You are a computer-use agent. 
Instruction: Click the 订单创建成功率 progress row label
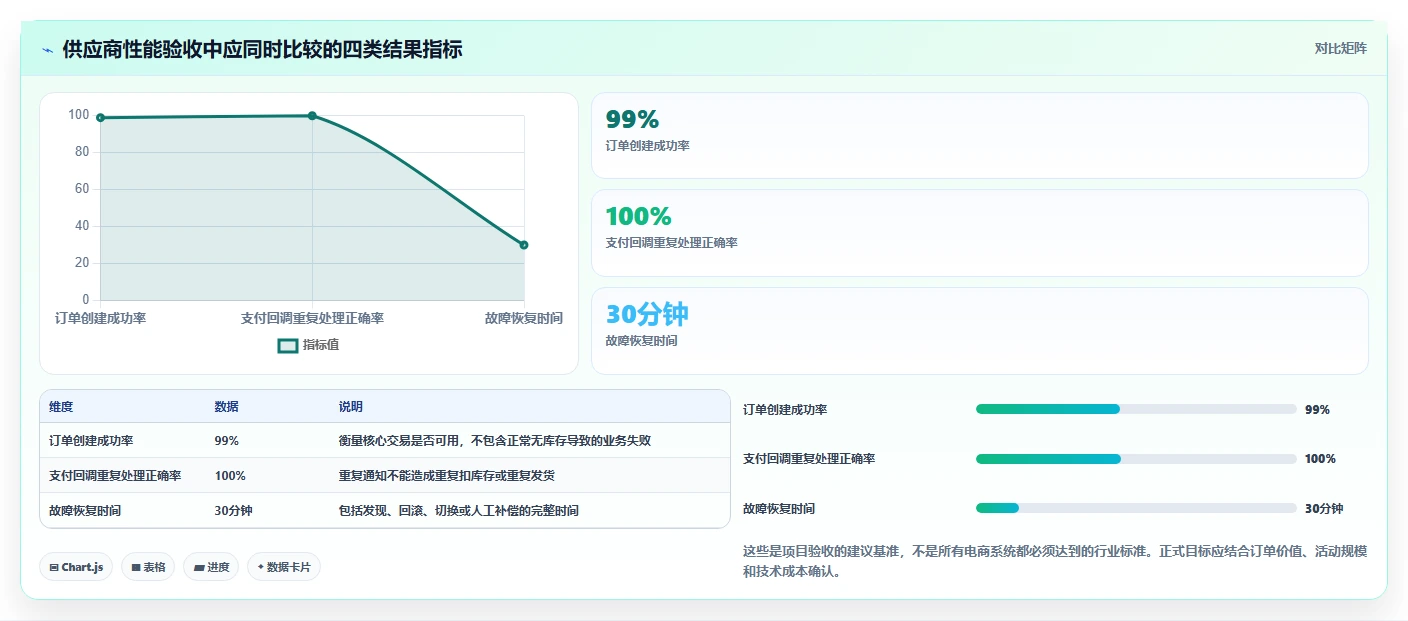pyautogui.click(x=785, y=410)
